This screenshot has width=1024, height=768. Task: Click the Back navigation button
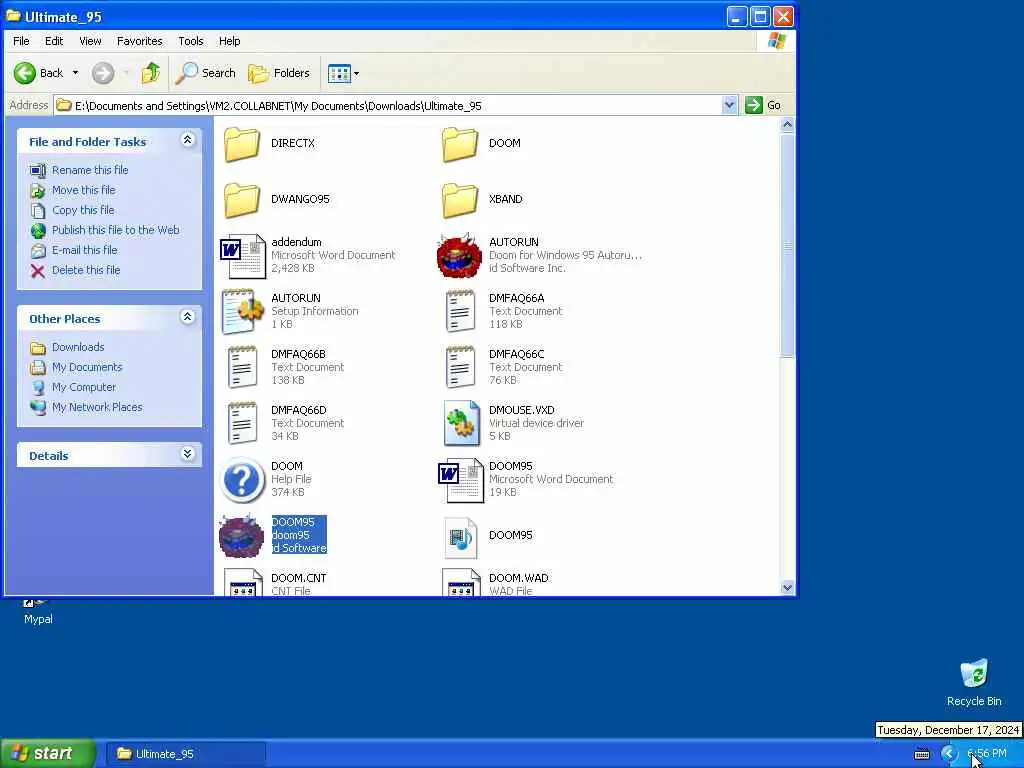click(x=39, y=73)
